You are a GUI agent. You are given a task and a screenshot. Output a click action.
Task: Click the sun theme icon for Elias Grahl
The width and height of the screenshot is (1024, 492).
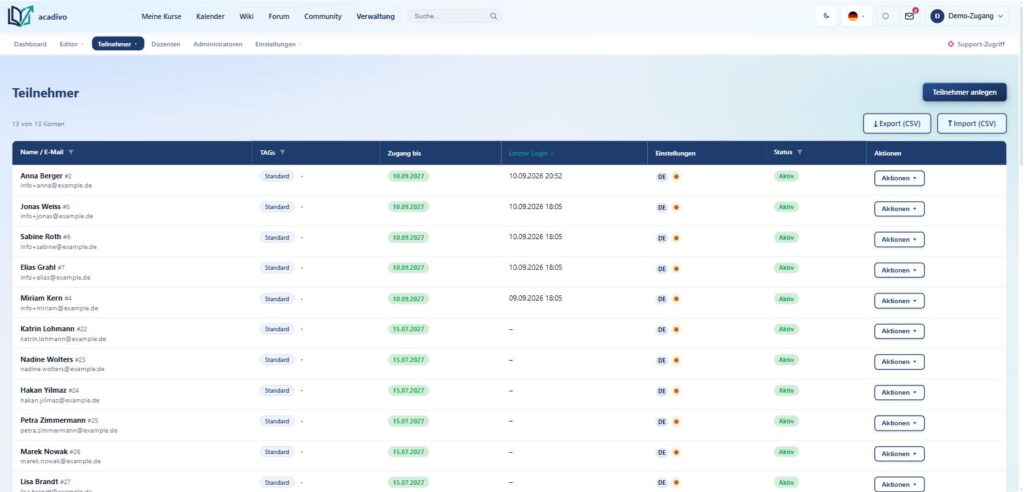coord(676,268)
